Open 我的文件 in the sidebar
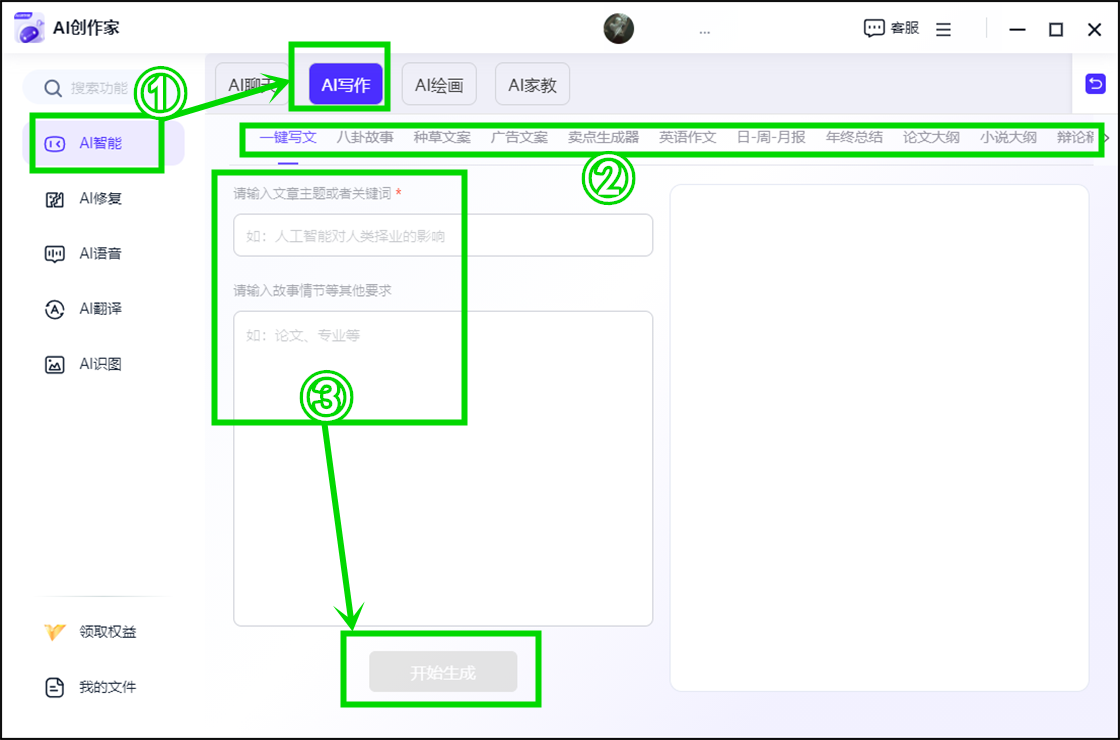This screenshot has height=740, width=1120. [107, 687]
